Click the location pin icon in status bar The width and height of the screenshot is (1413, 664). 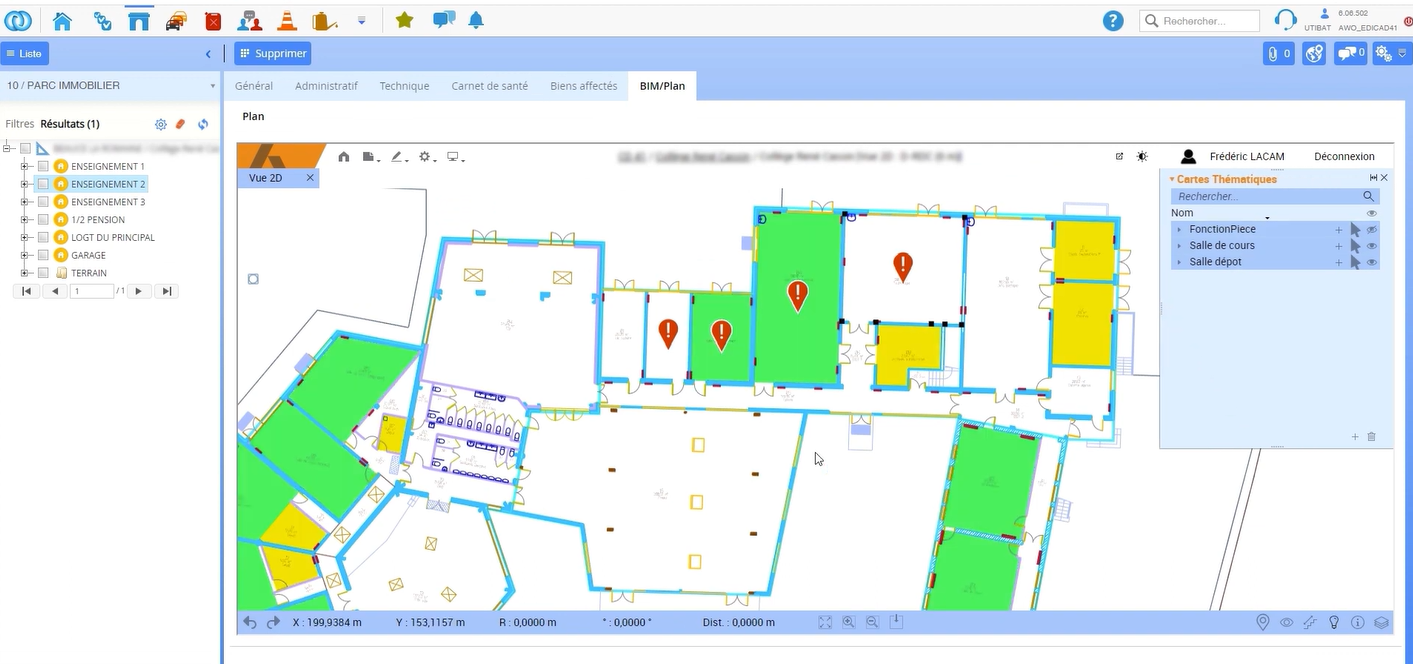pyautogui.click(x=1263, y=623)
